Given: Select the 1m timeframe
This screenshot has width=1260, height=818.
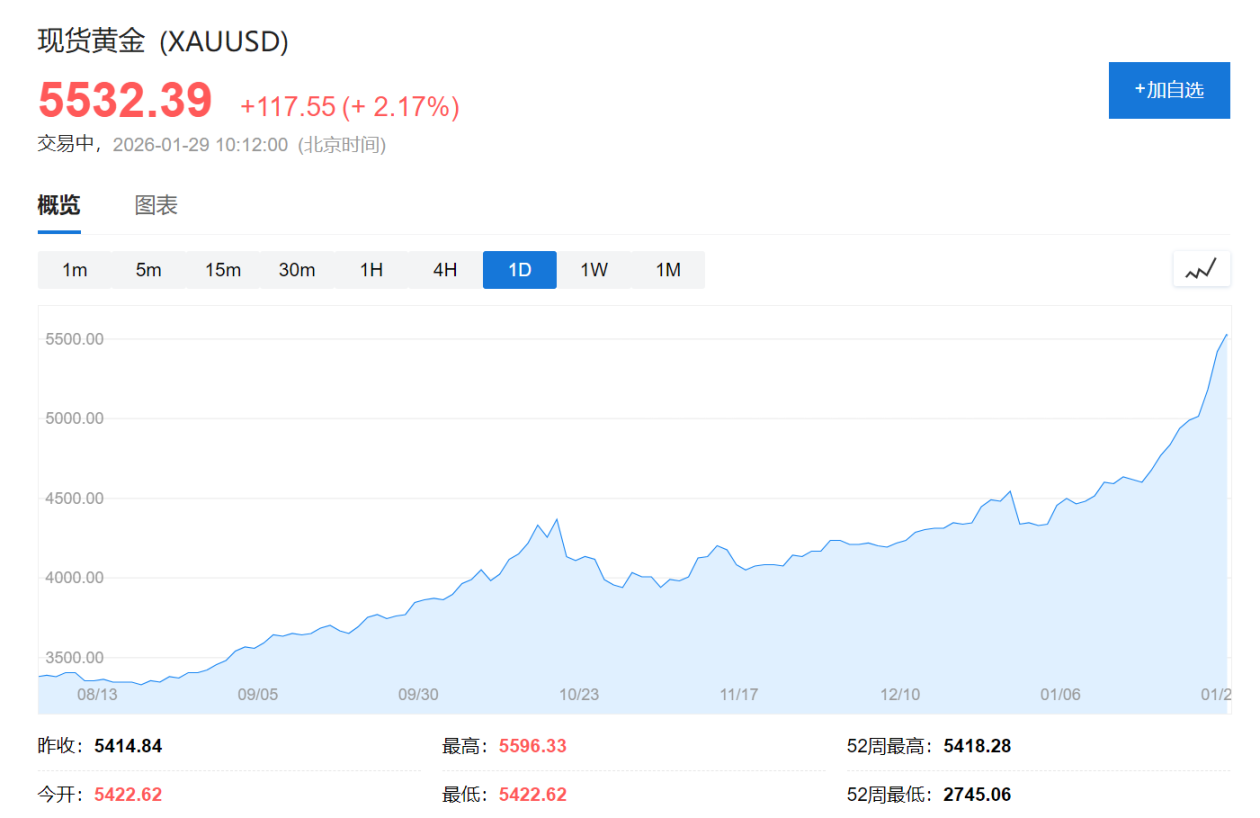Looking at the screenshot, I should click(74, 270).
